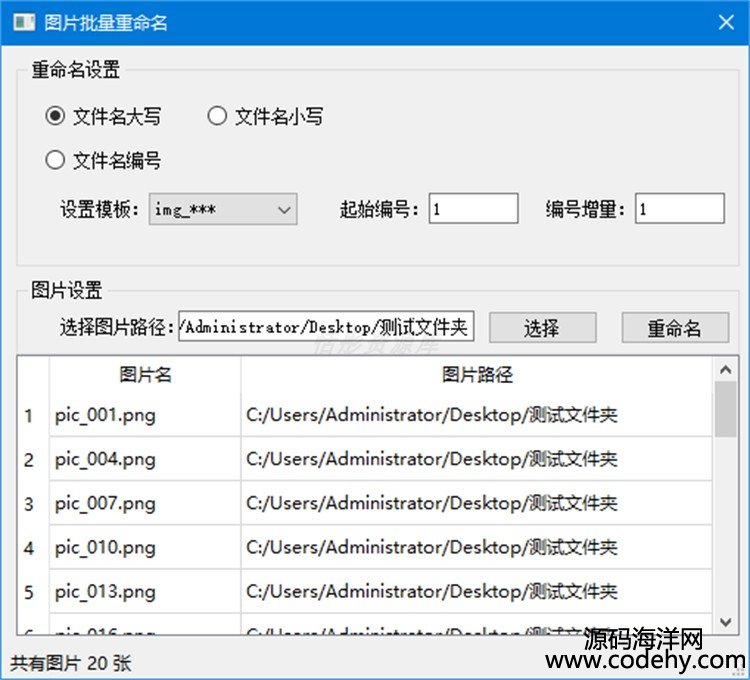Focus the 编号增量 text box
Screen dimensions: 750x680
pos(679,209)
